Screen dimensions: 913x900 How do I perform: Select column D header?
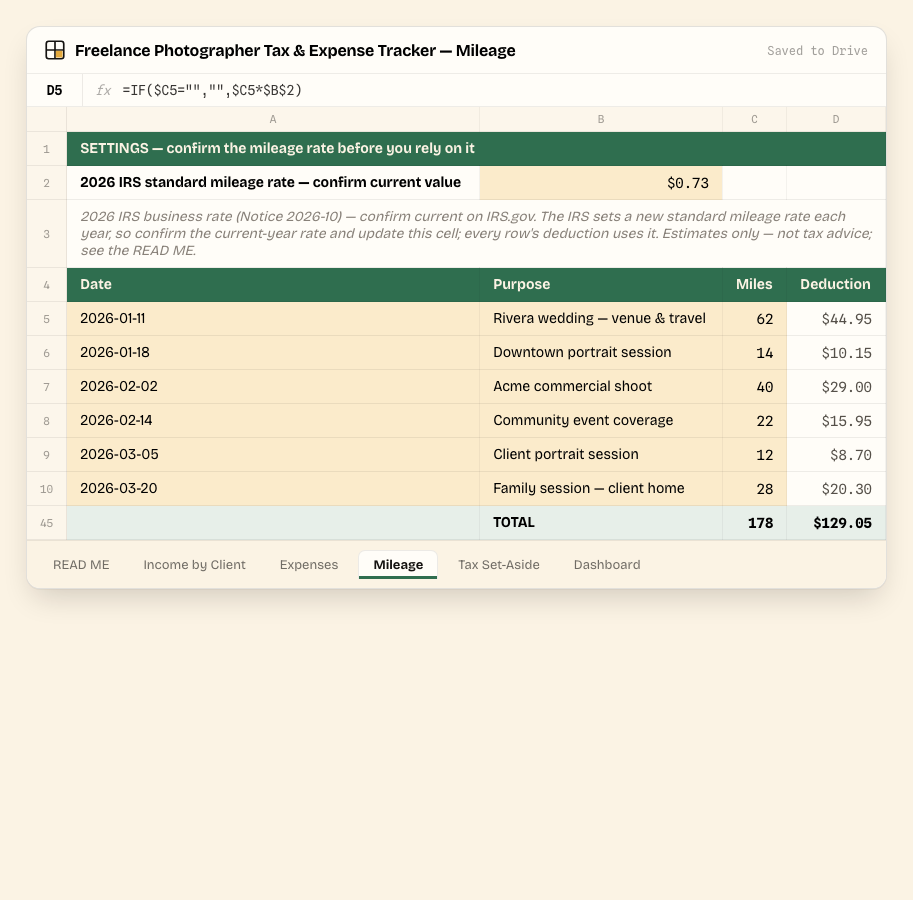click(x=836, y=119)
